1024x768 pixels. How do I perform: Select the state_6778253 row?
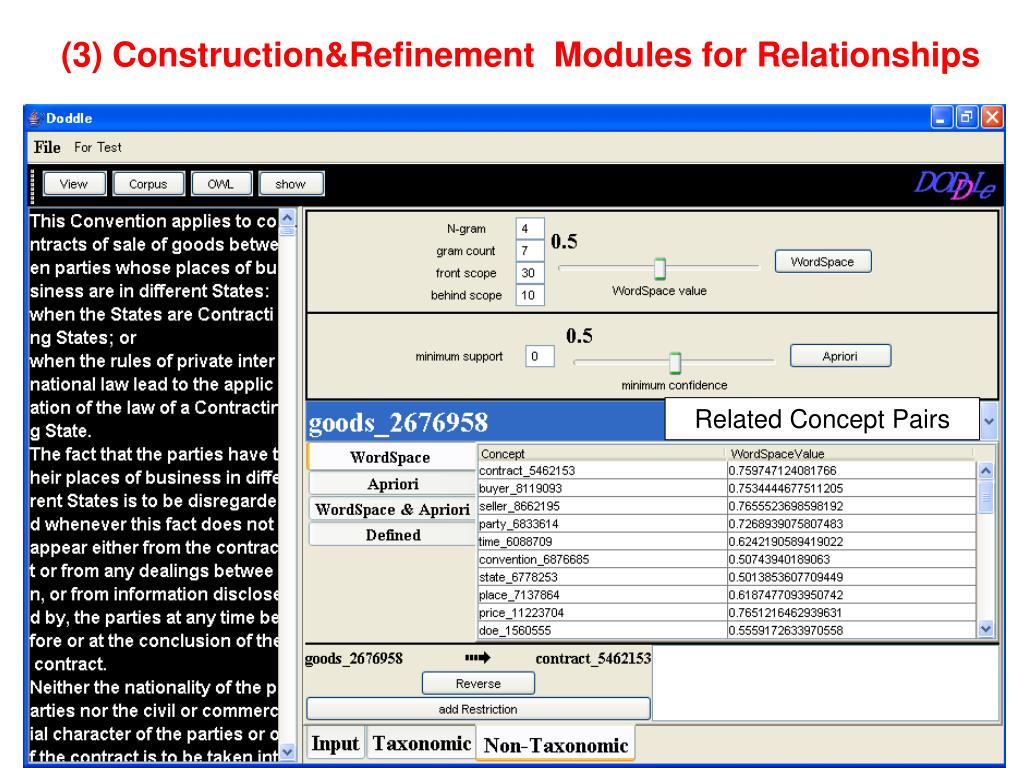pos(727,577)
